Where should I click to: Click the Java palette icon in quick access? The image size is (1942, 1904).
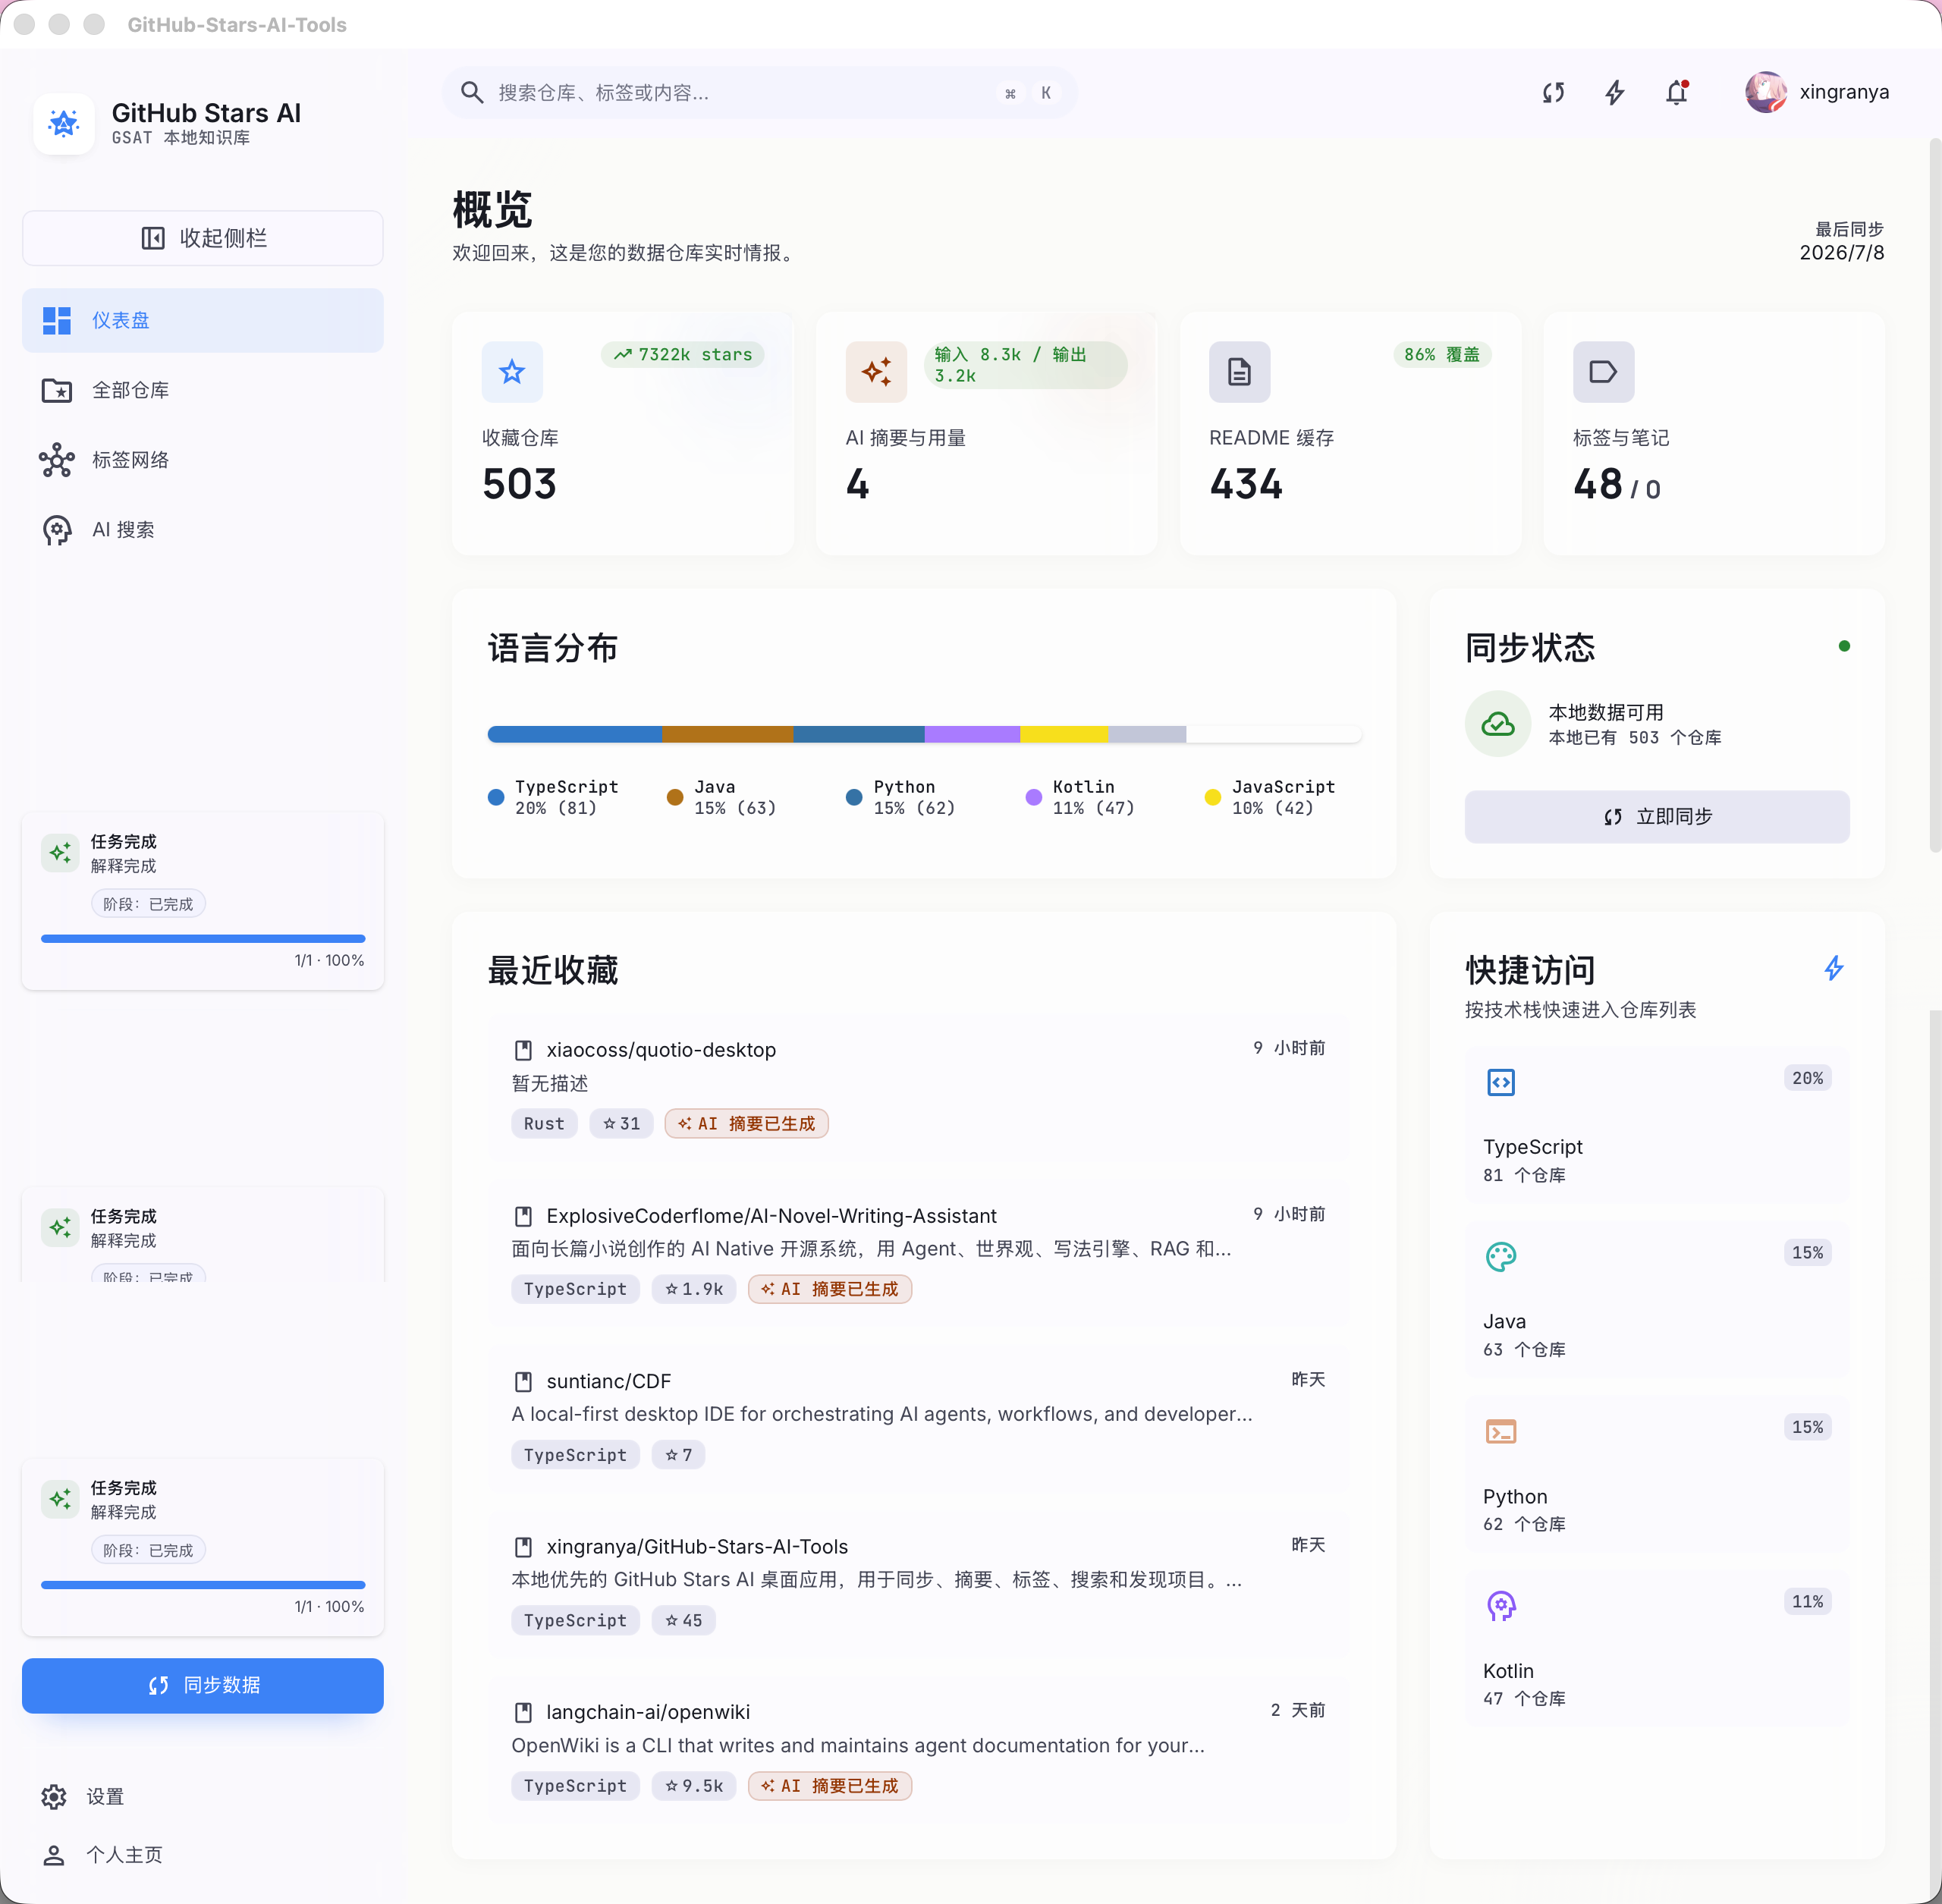pos(1501,1257)
